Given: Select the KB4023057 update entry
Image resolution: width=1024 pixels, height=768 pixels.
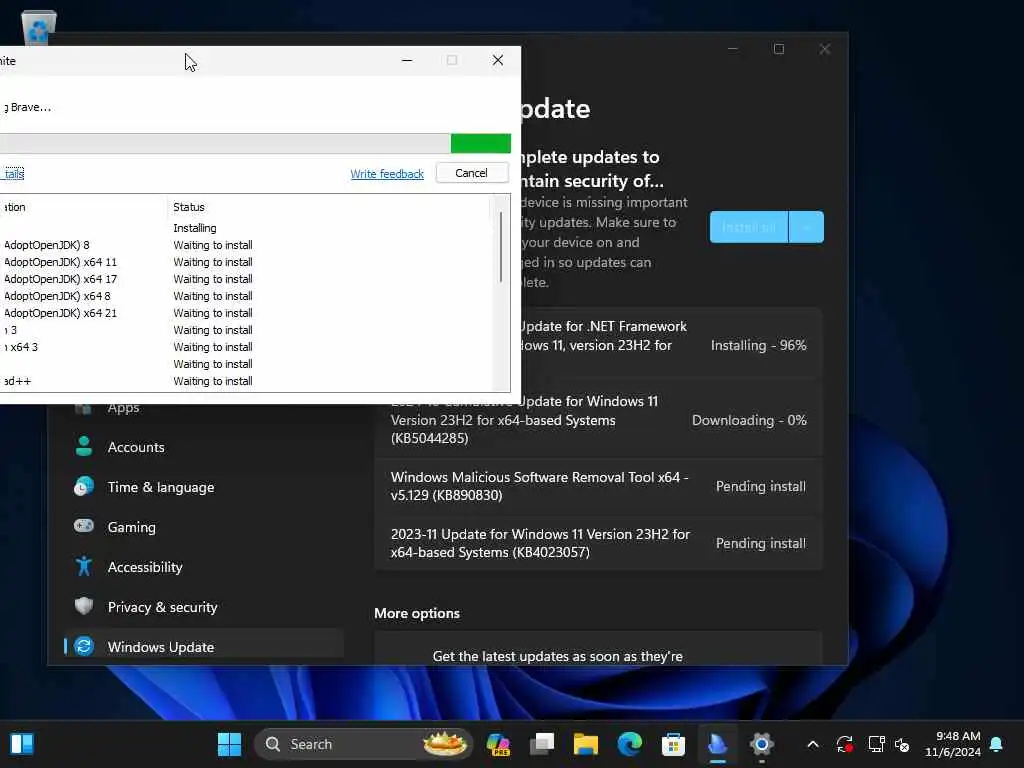Looking at the screenshot, I should [x=598, y=543].
